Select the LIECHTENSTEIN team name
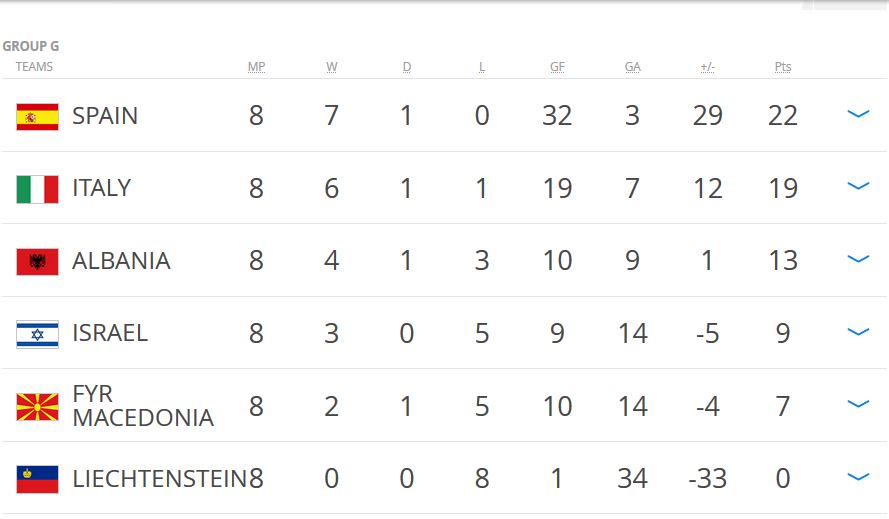The width and height of the screenshot is (889, 519). [x=159, y=479]
